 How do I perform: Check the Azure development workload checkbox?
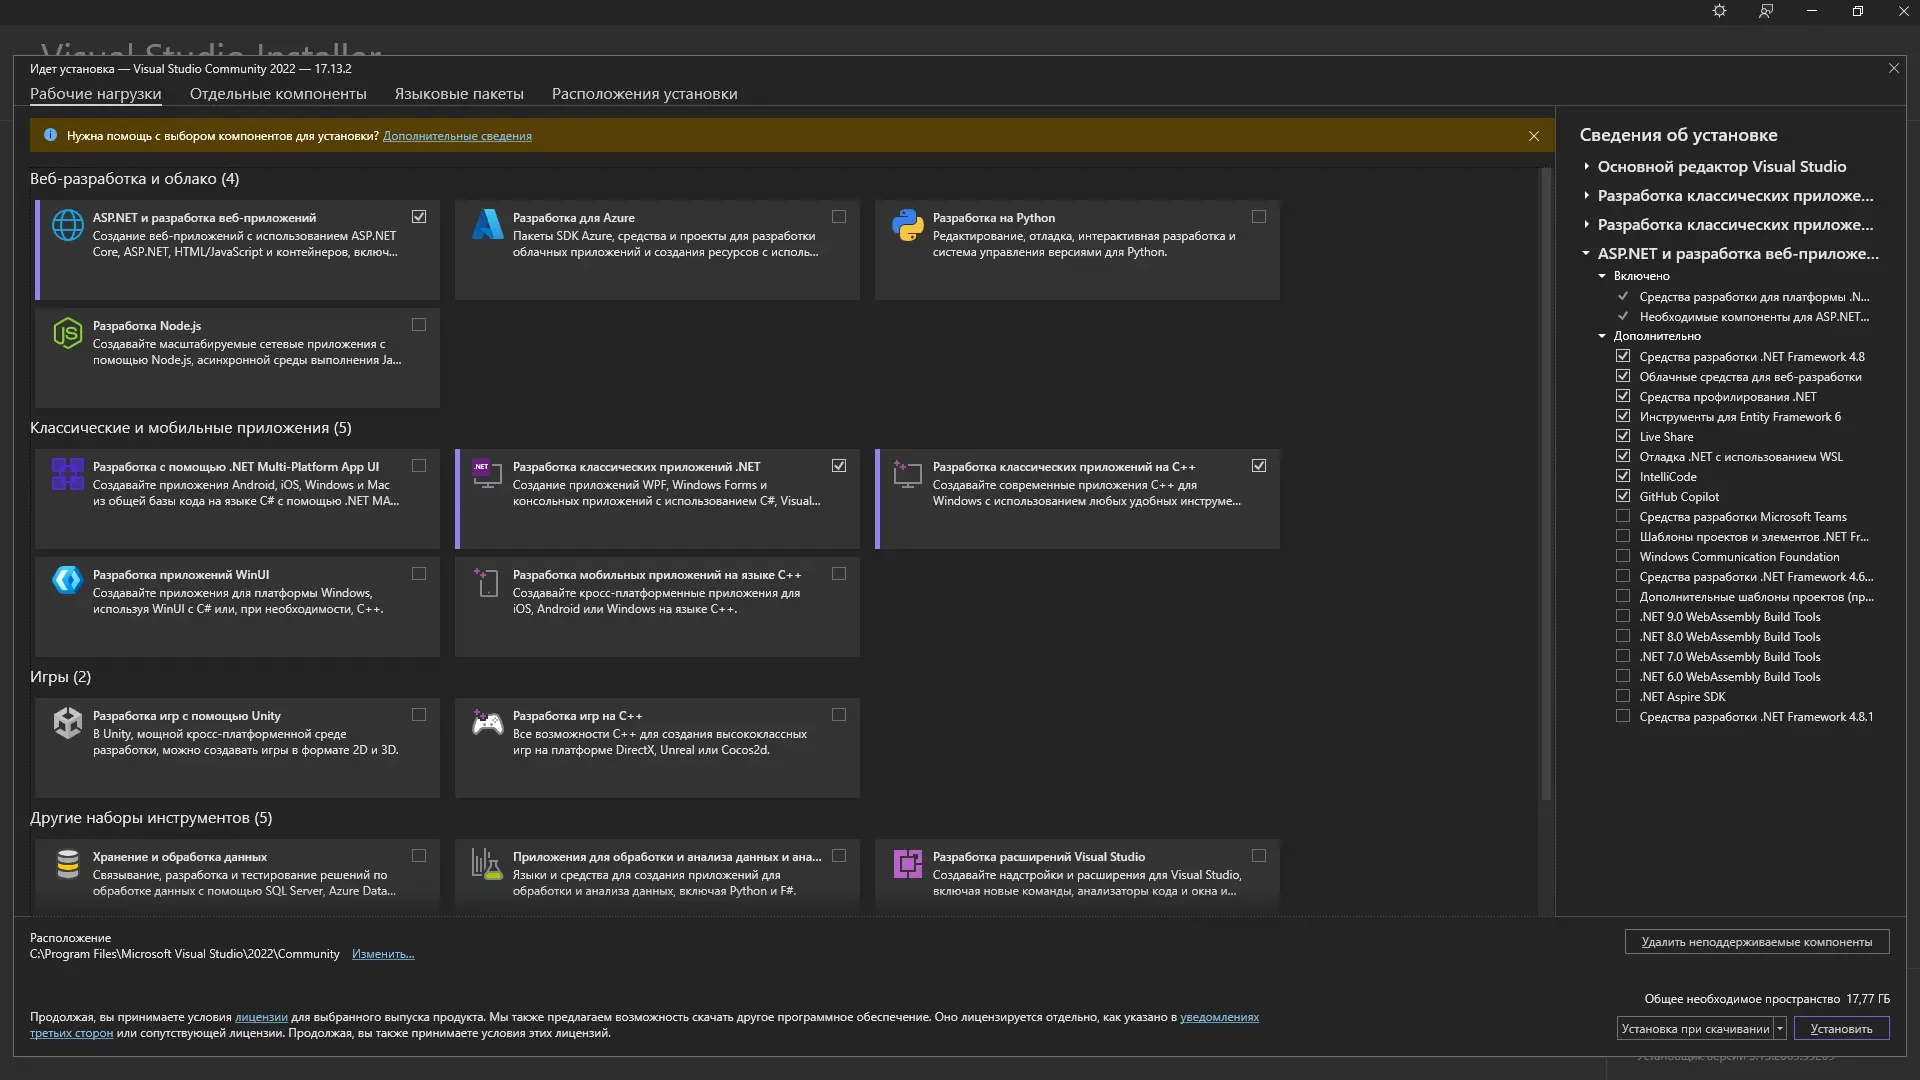[839, 216]
